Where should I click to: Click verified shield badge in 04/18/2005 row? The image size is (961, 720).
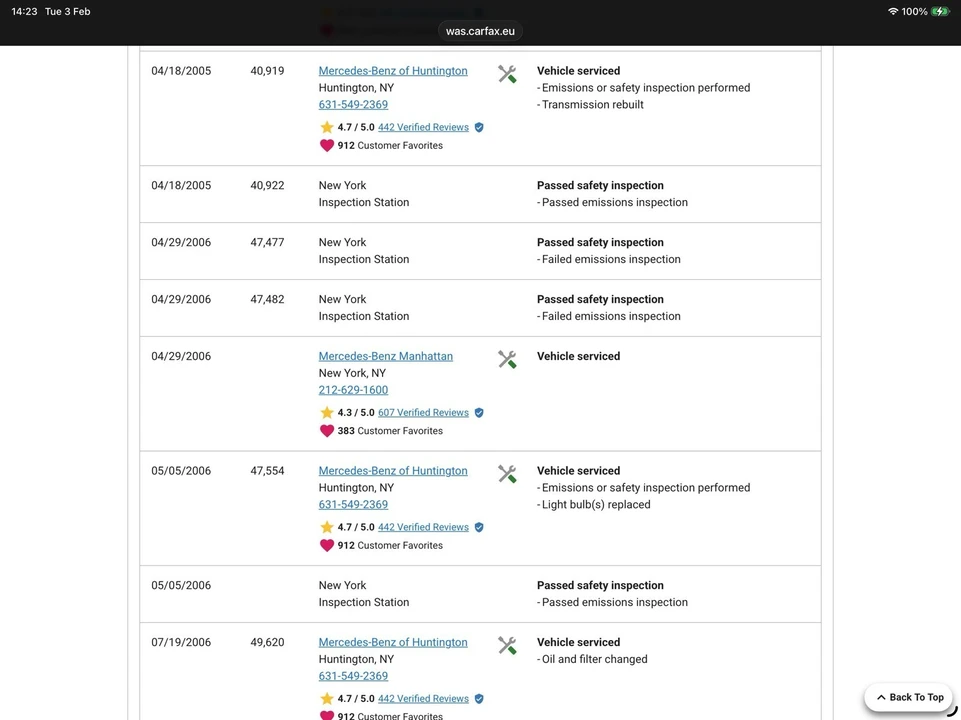tap(479, 127)
